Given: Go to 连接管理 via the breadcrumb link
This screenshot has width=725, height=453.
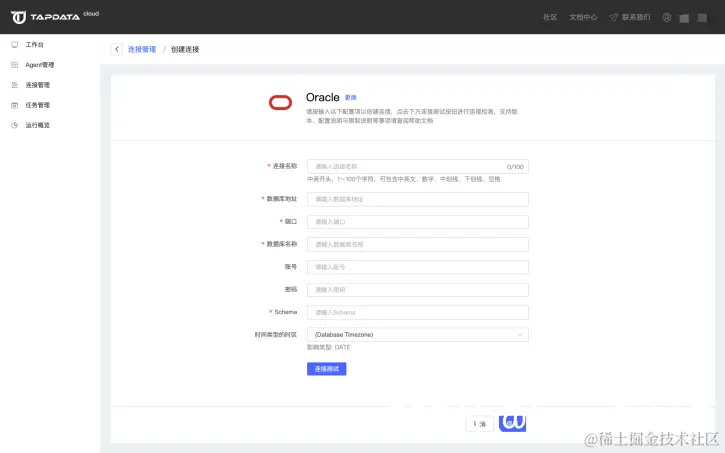Looking at the screenshot, I should [x=142, y=49].
